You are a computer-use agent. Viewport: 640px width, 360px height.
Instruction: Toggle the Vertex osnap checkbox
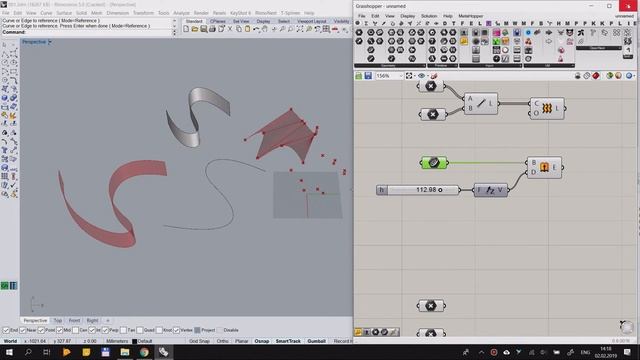pos(176,330)
